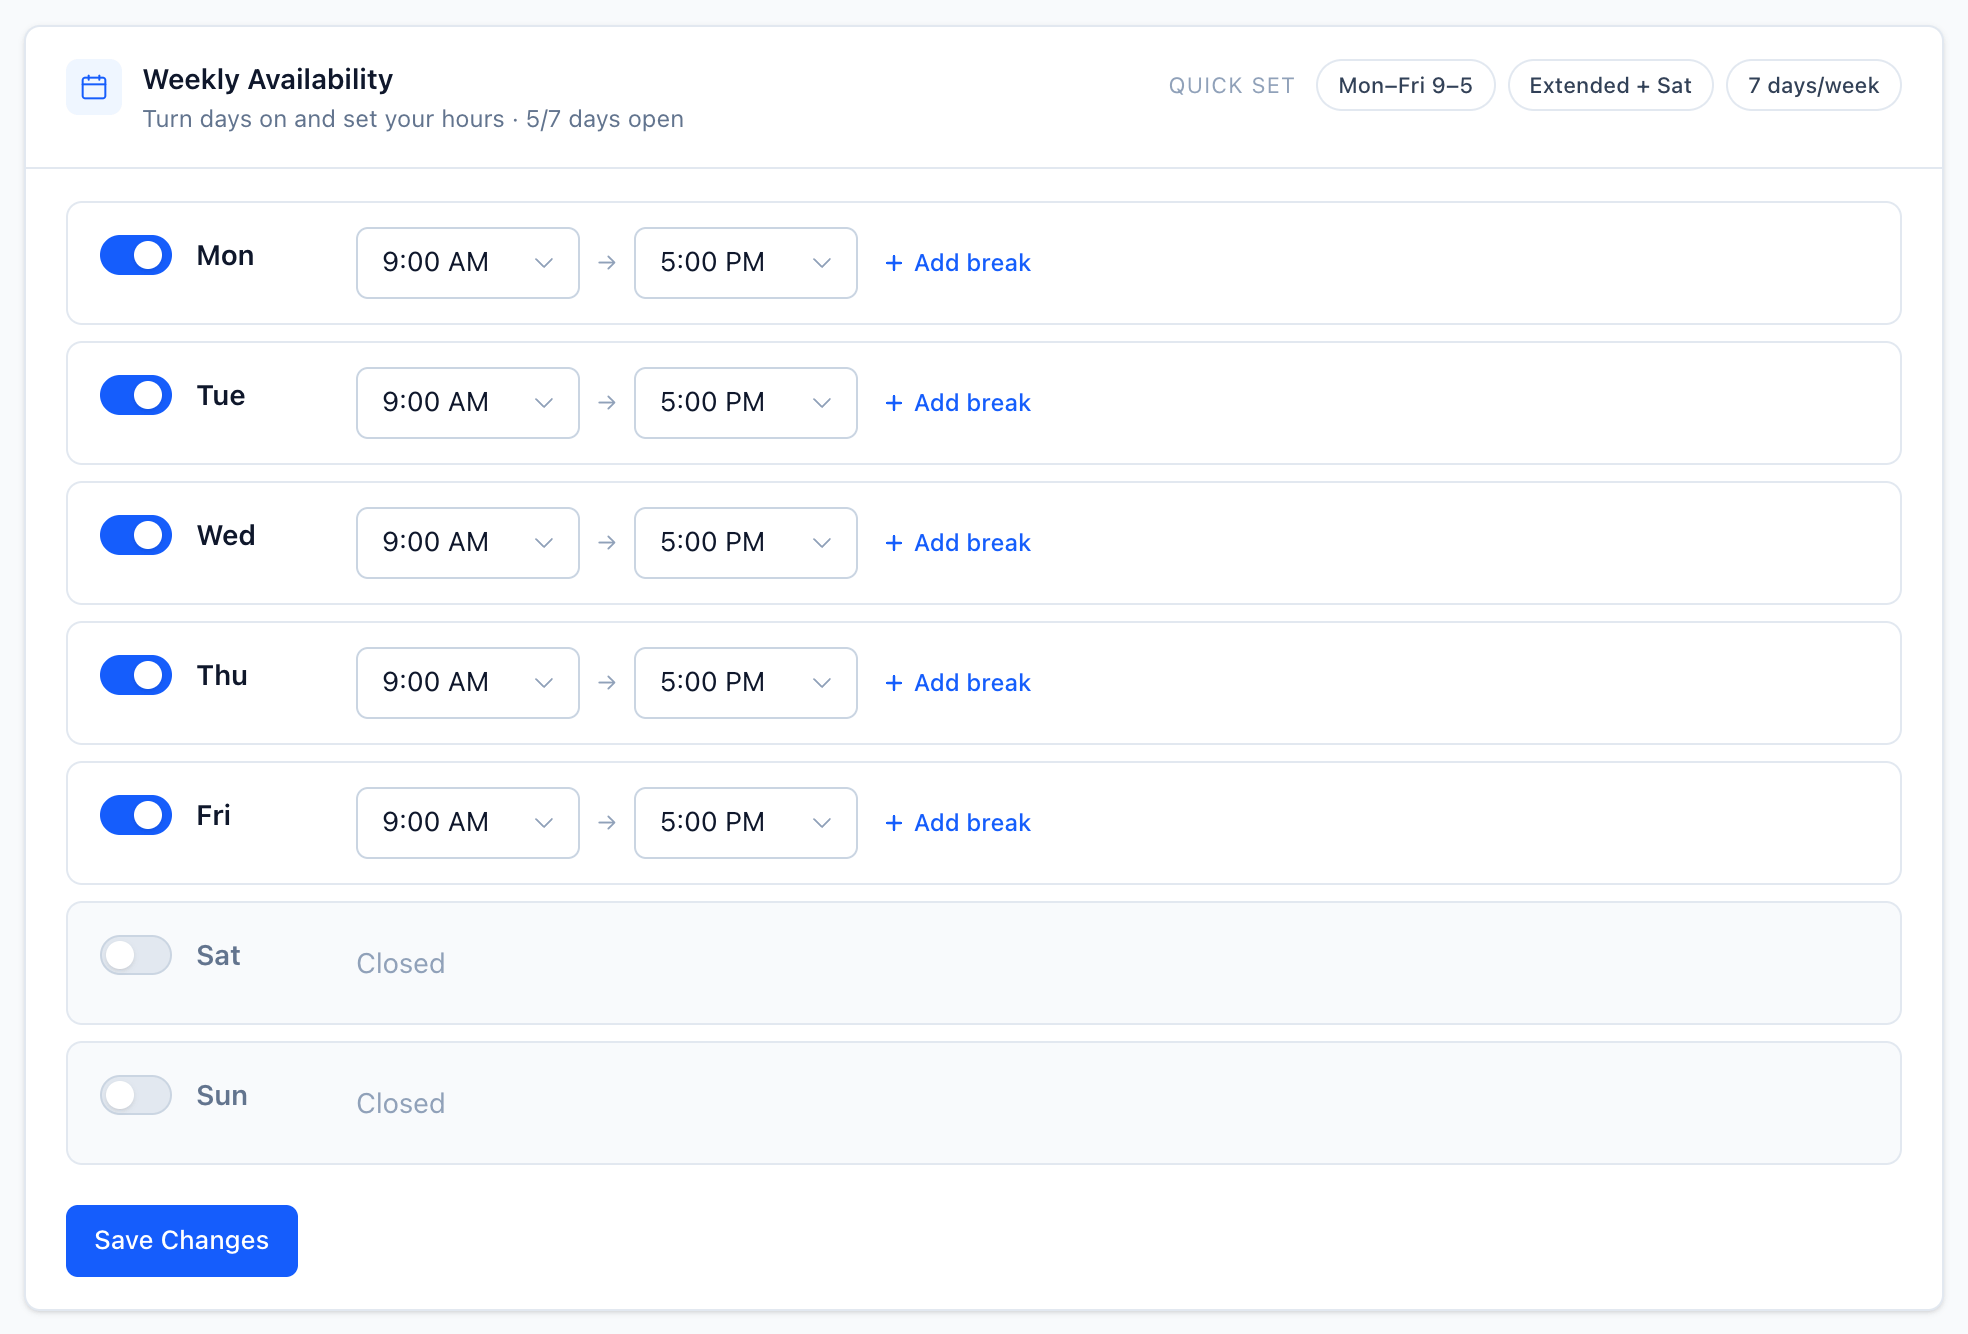
Task: Add a break on Thursday
Action: [x=958, y=683]
